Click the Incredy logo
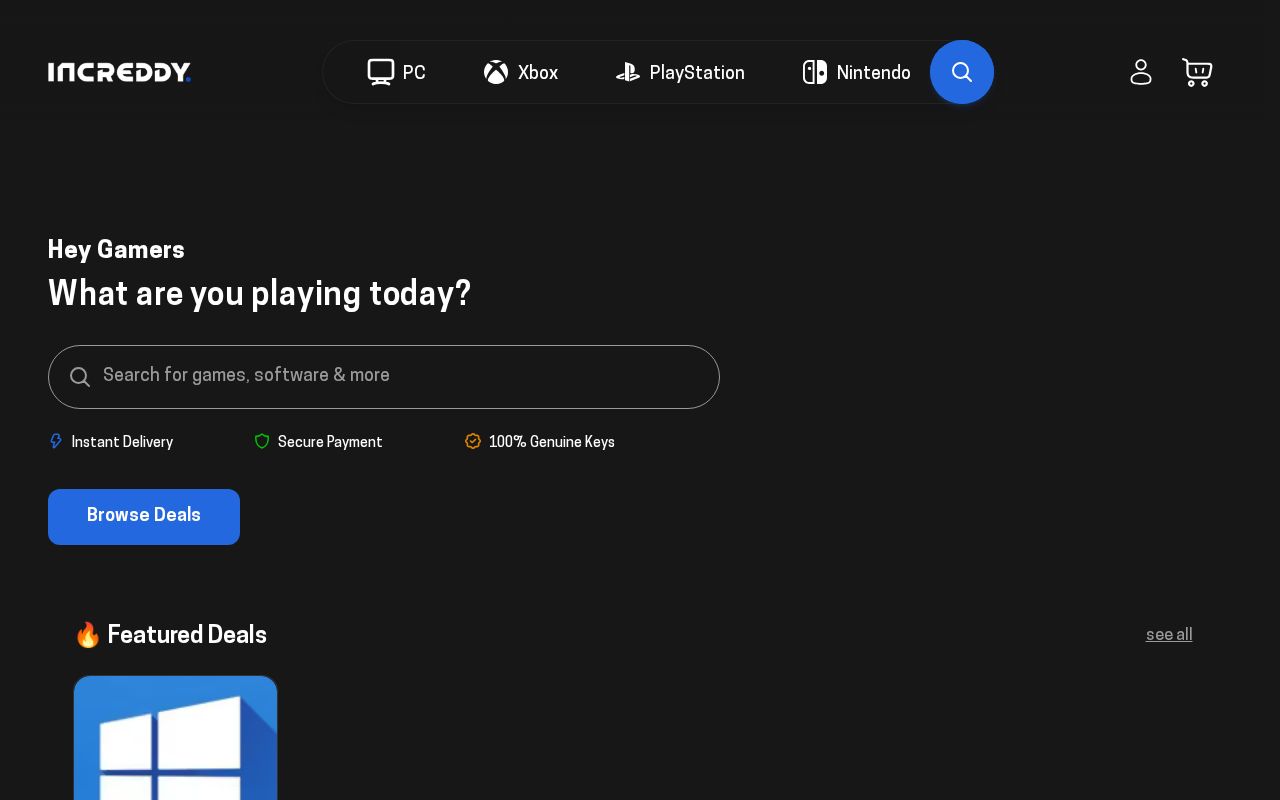 (x=119, y=72)
